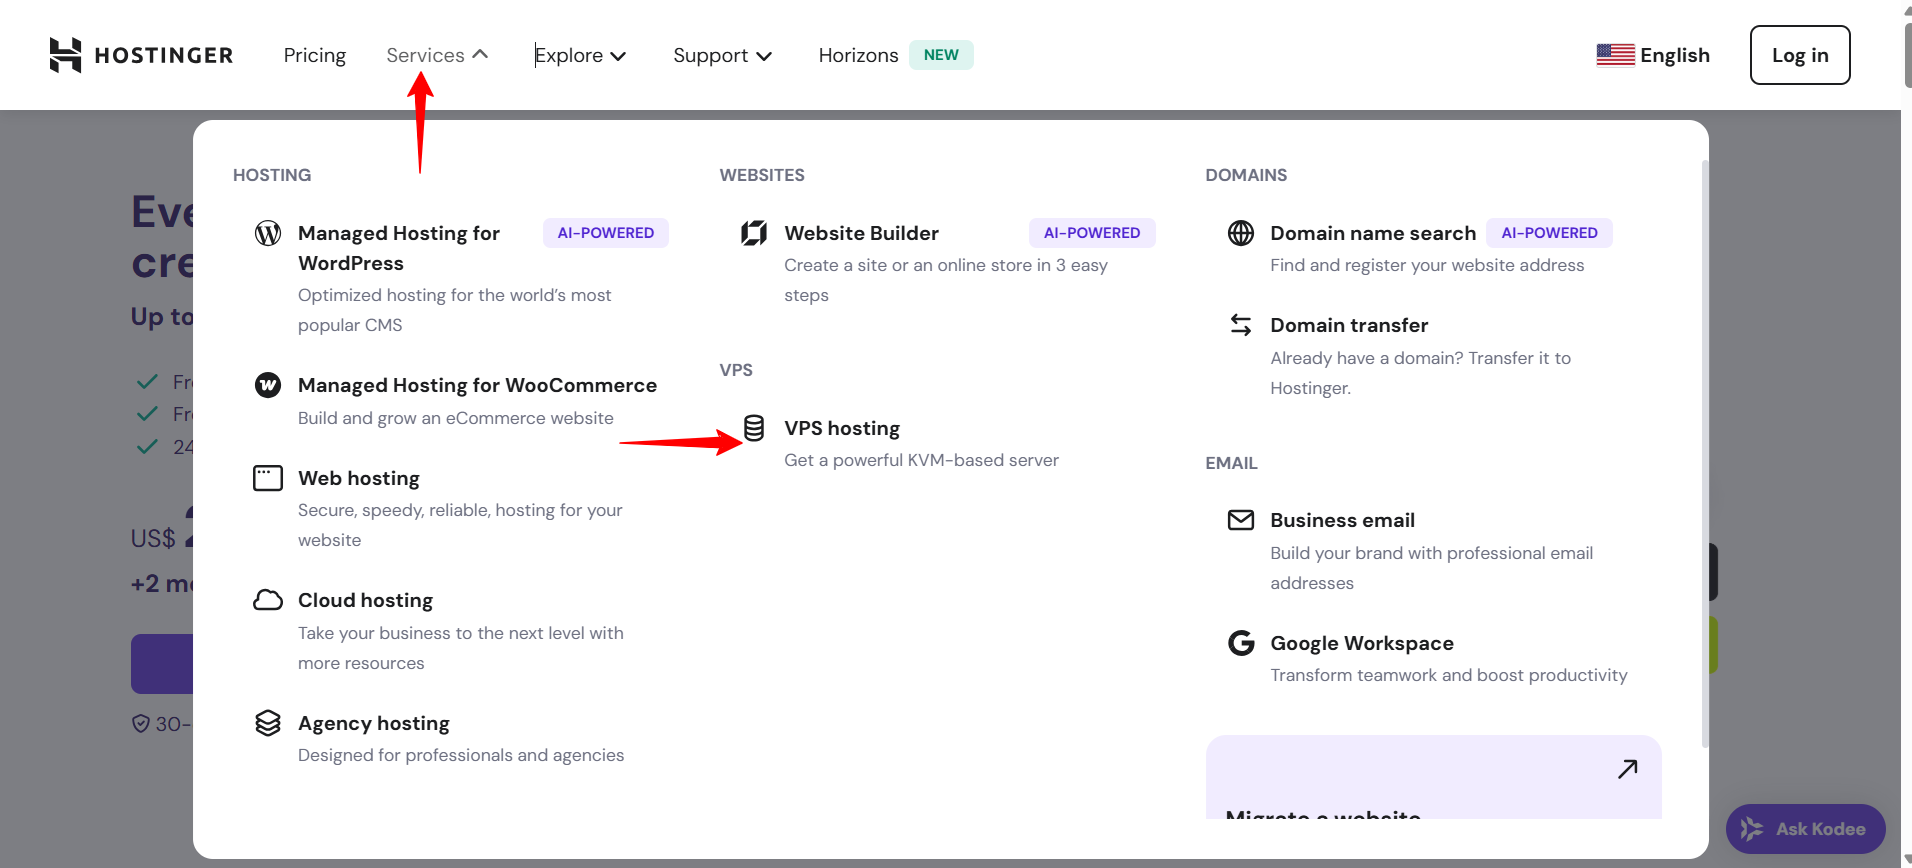Open the Ask Kodee chat button
This screenshot has height=868, width=1912.
[1806, 829]
